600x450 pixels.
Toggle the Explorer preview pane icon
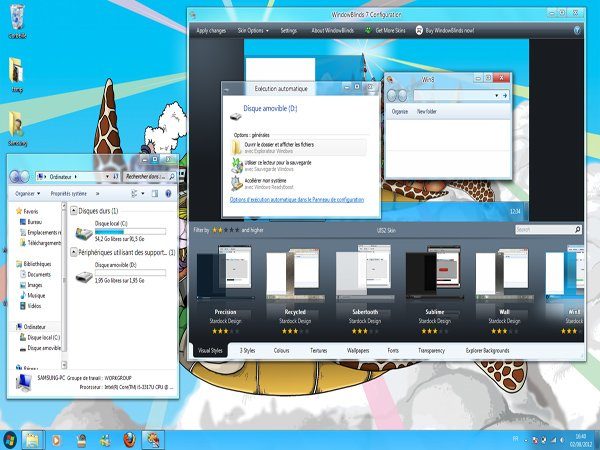tap(155, 194)
